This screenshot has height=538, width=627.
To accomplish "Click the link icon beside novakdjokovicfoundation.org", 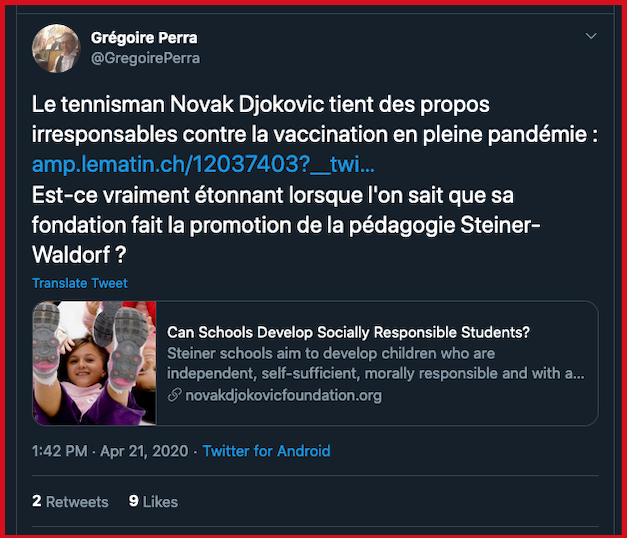I will 175,395.
